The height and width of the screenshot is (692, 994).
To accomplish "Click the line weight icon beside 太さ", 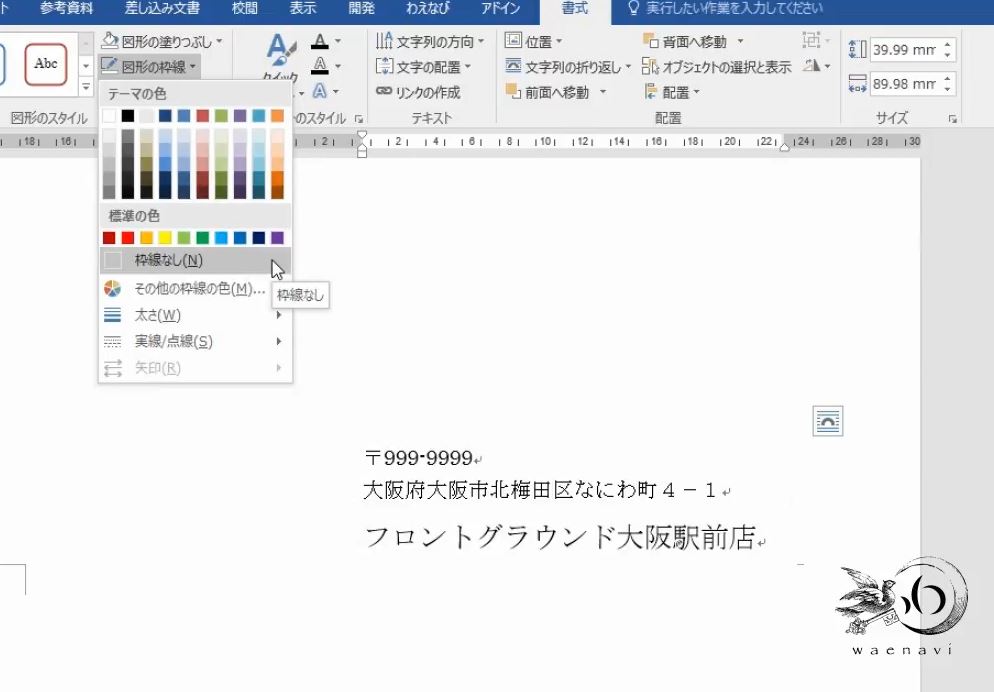I will coord(112,315).
